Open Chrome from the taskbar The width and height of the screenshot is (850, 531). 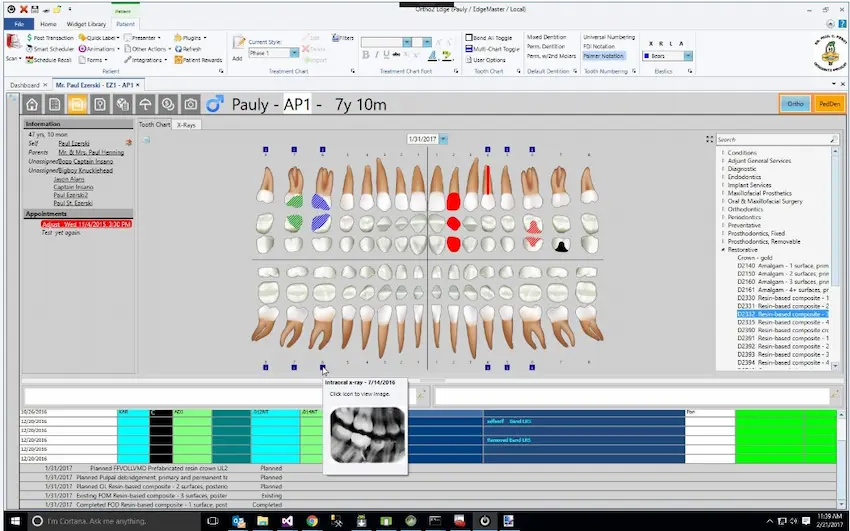tap(312, 521)
